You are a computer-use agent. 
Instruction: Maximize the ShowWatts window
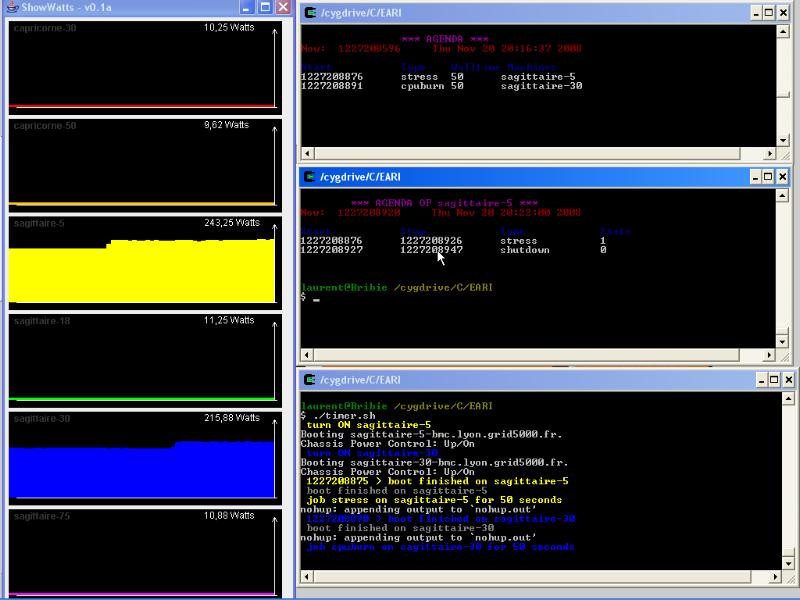(265, 7)
